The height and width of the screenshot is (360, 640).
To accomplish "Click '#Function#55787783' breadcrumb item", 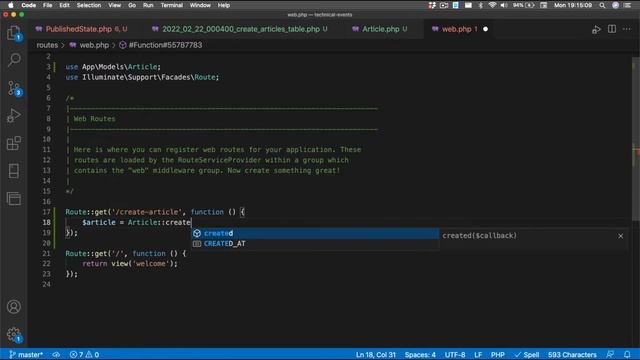I will pos(165,45).
